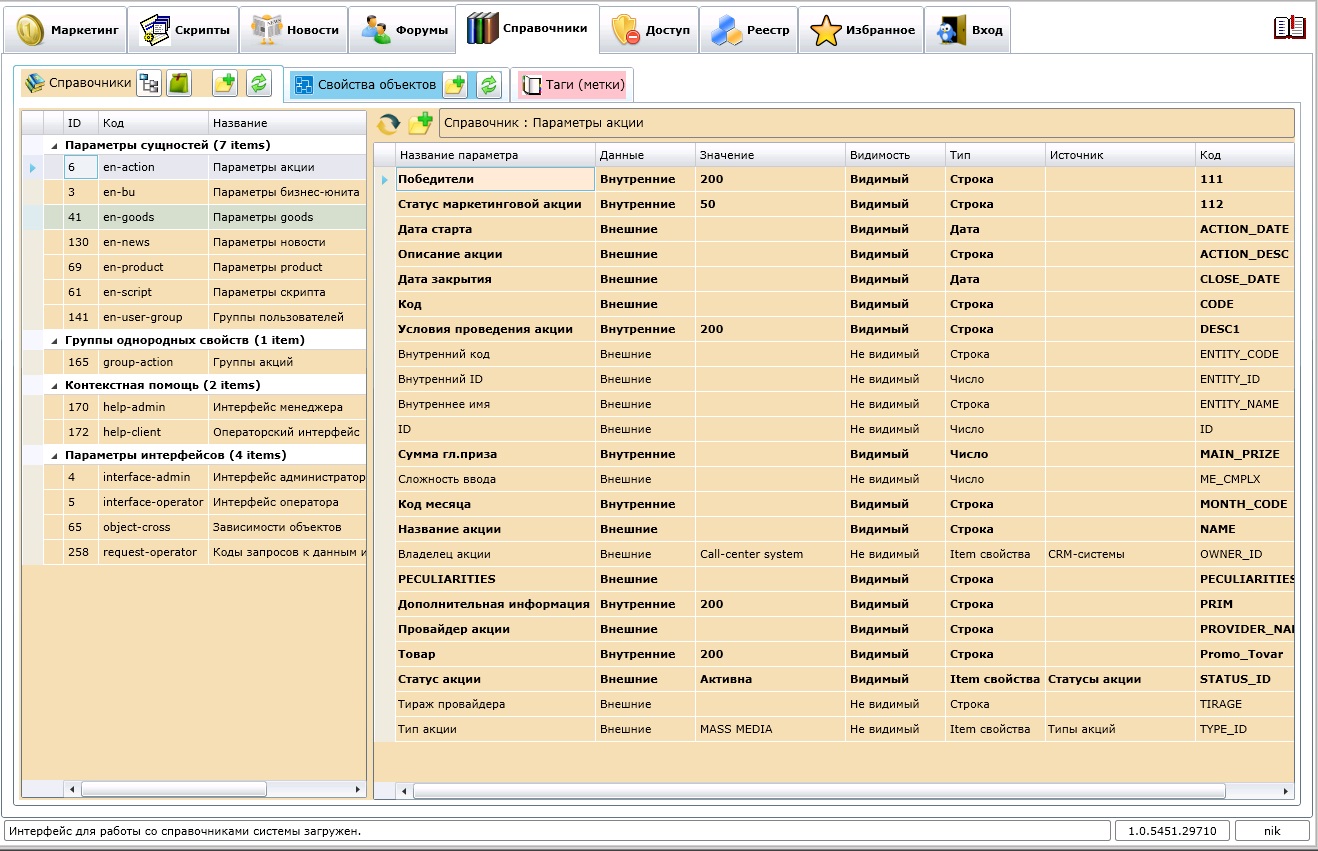The height and width of the screenshot is (851, 1318).
Task: Click the Справочник : Параметры акции title bar
Action: 866,123
